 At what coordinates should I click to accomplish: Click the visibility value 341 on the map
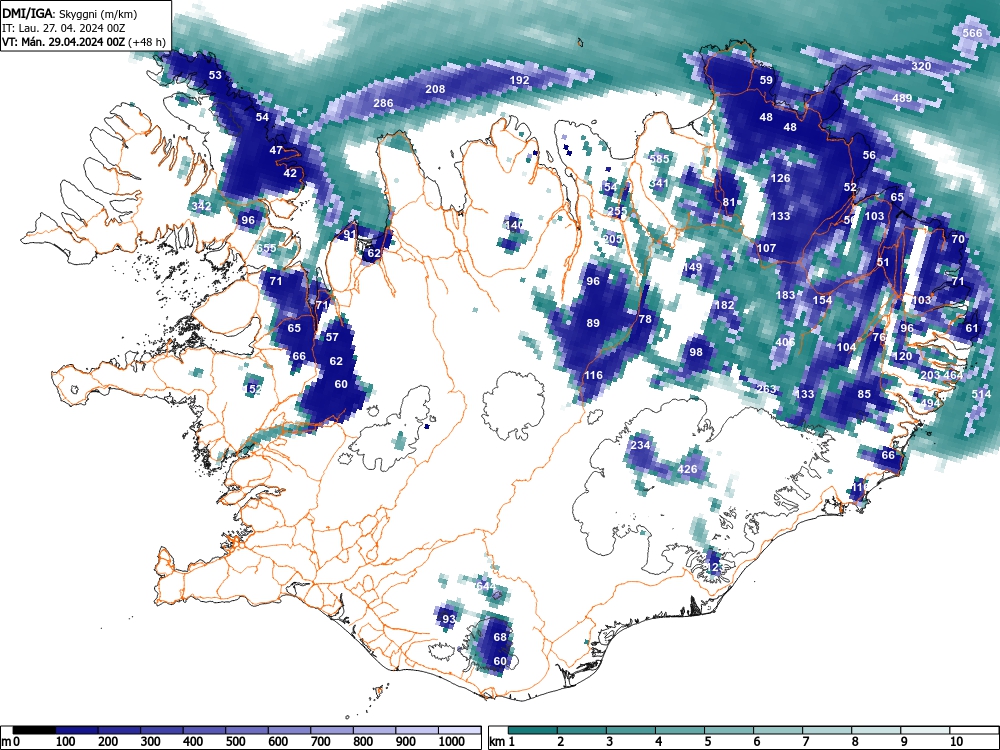coord(659,183)
